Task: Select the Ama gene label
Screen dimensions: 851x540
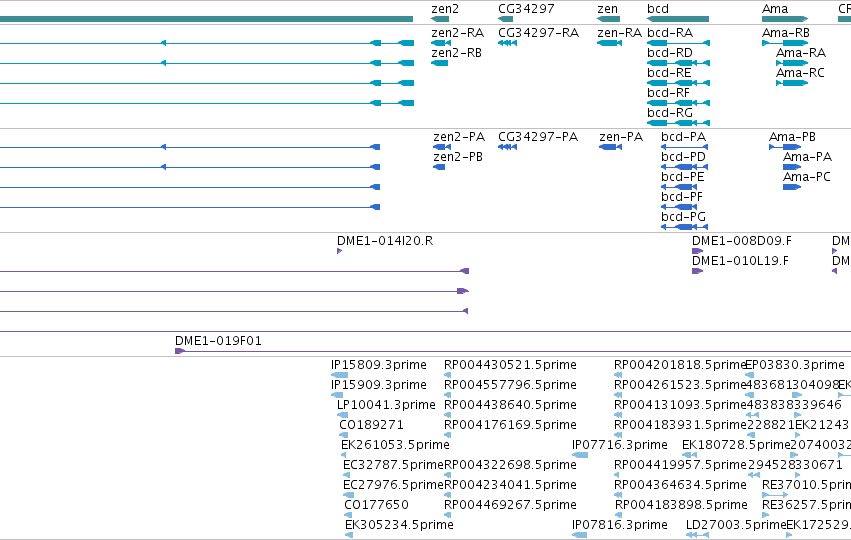Action: [774, 9]
